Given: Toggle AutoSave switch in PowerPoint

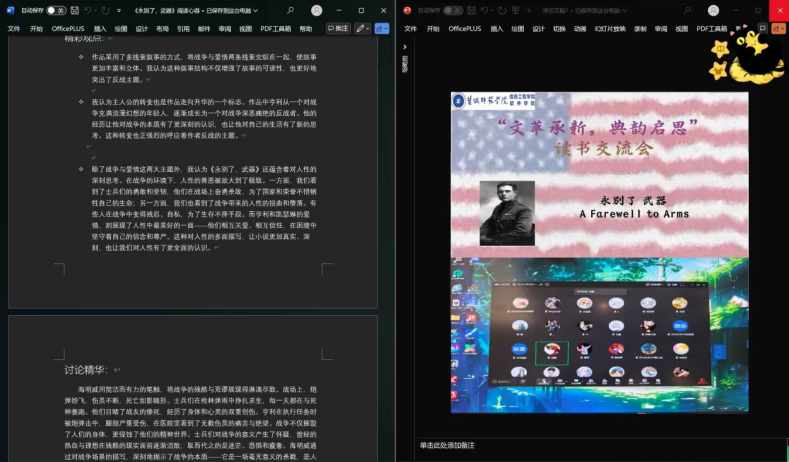Looking at the screenshot, I should coord(452,10).
